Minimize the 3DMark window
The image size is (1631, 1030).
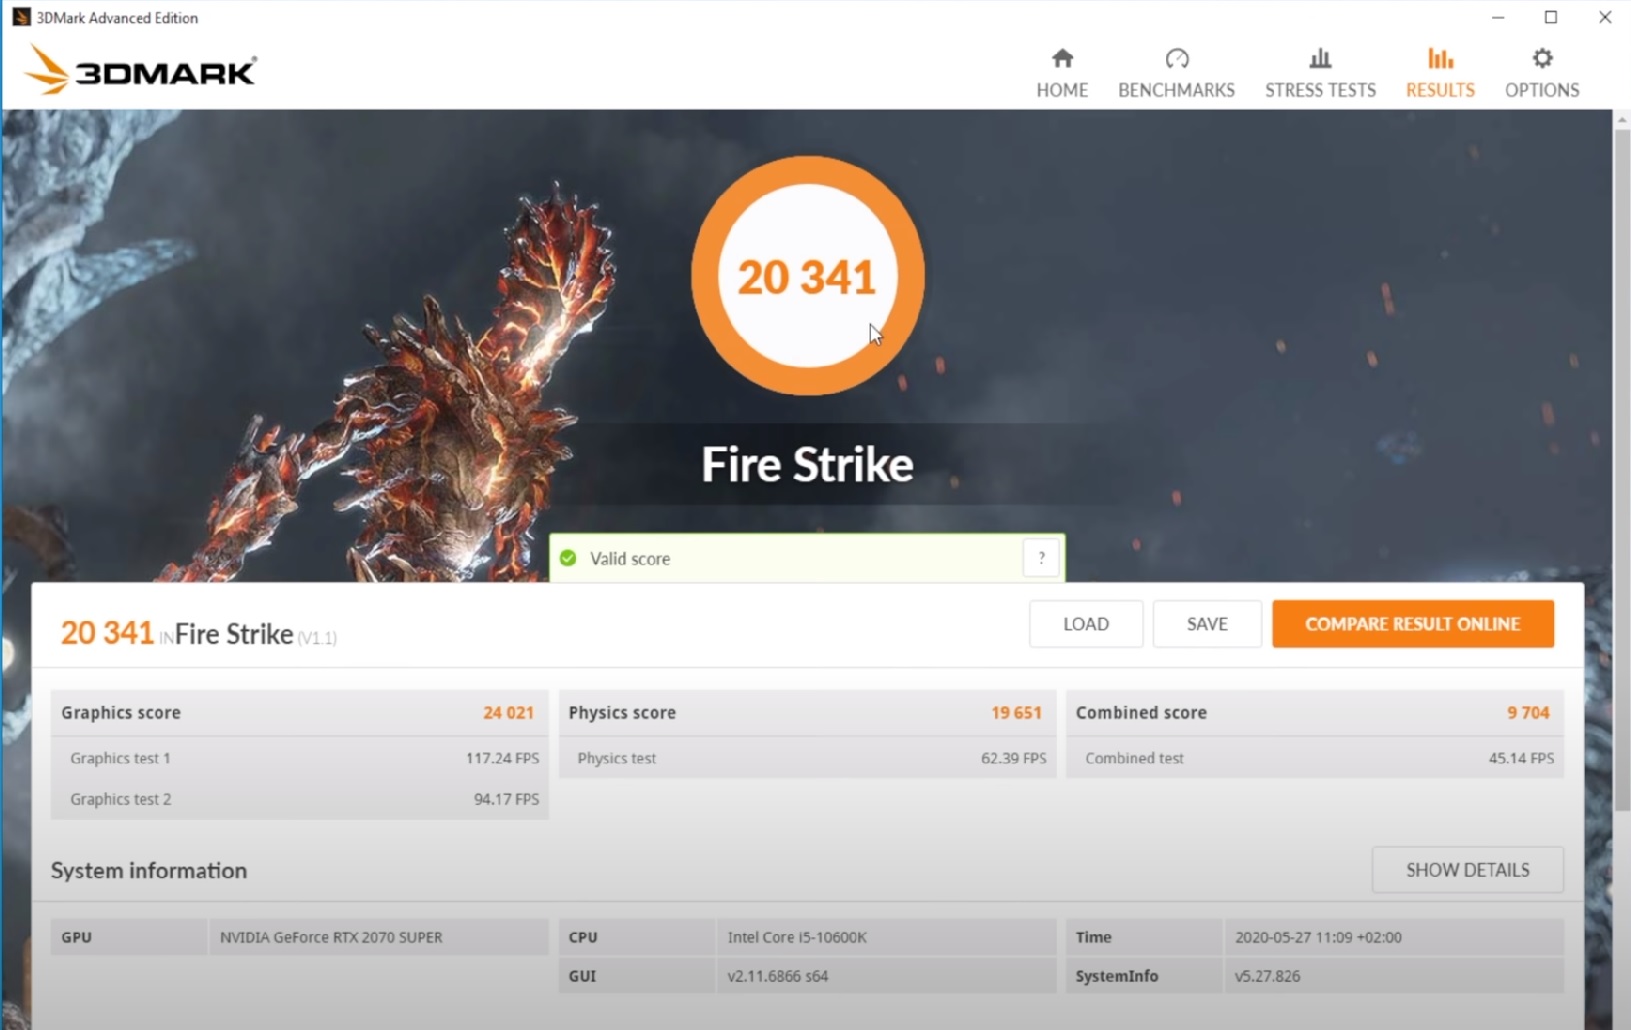coord(1497,17)
